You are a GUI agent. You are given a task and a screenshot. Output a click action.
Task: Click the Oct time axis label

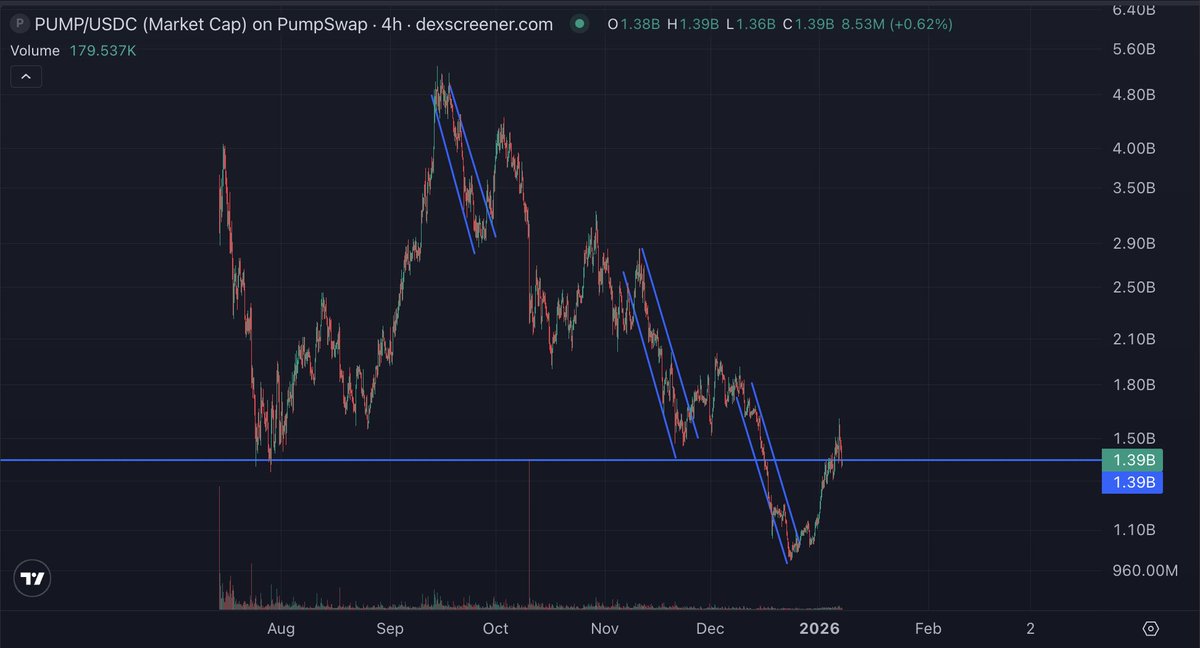pyautogui.click(x=496, y=629)
